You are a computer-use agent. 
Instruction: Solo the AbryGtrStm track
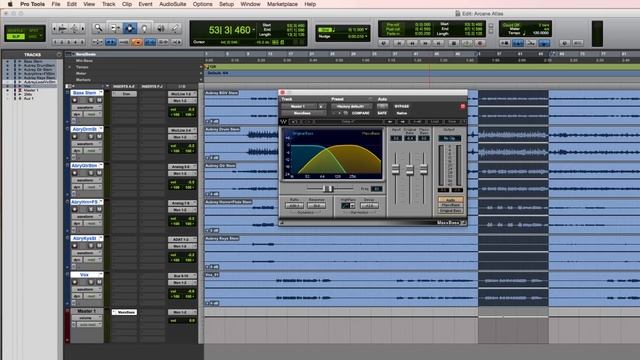pos(91,173)
